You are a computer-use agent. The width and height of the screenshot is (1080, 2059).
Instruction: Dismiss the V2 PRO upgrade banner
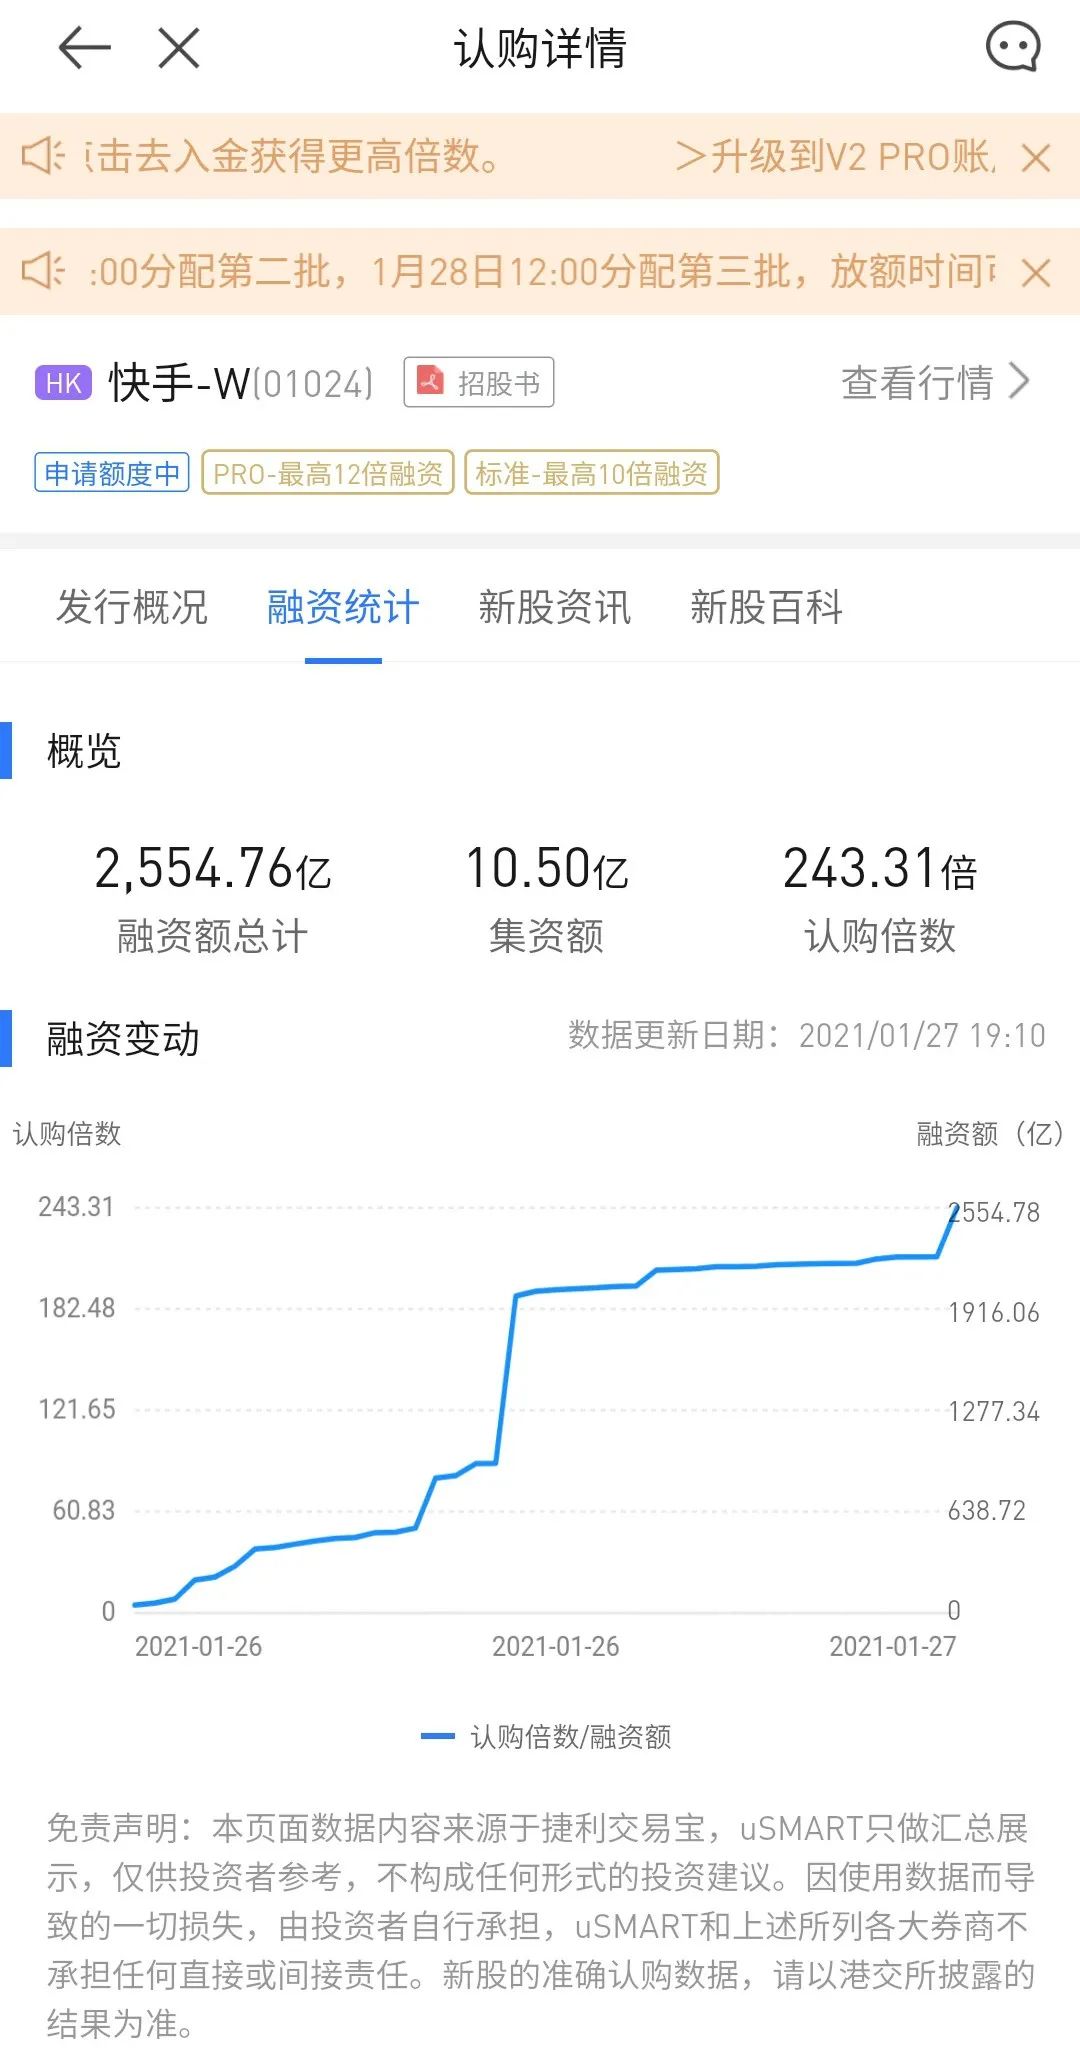coord(1036,158)
